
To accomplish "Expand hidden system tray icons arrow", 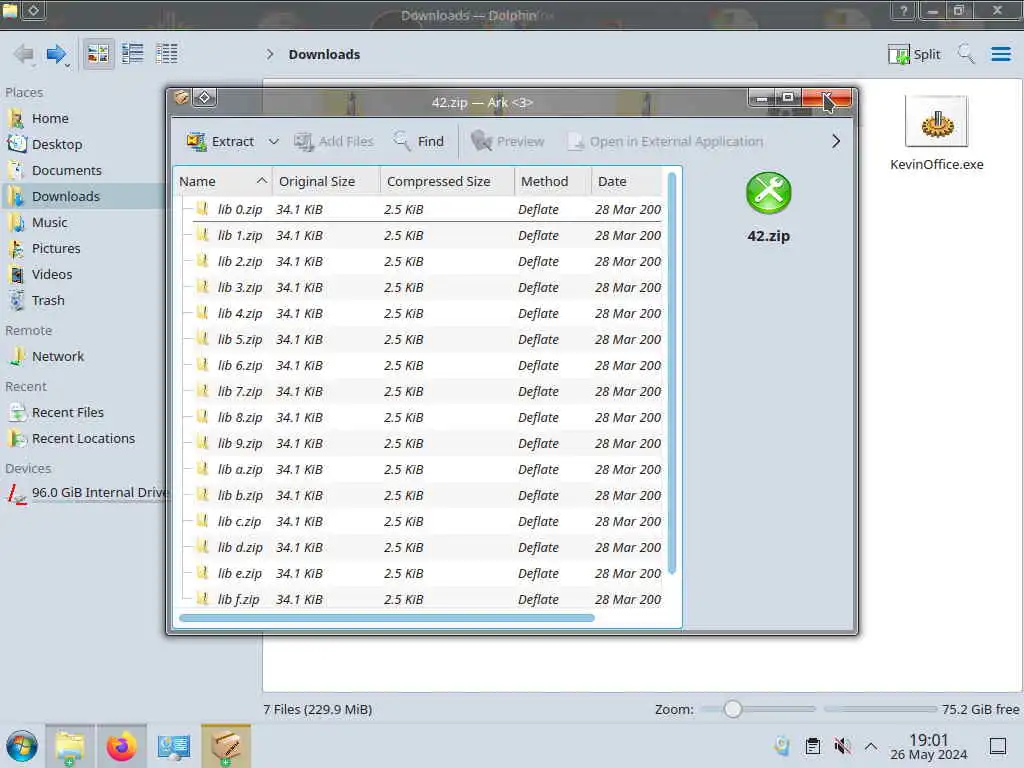I will 871,746.
